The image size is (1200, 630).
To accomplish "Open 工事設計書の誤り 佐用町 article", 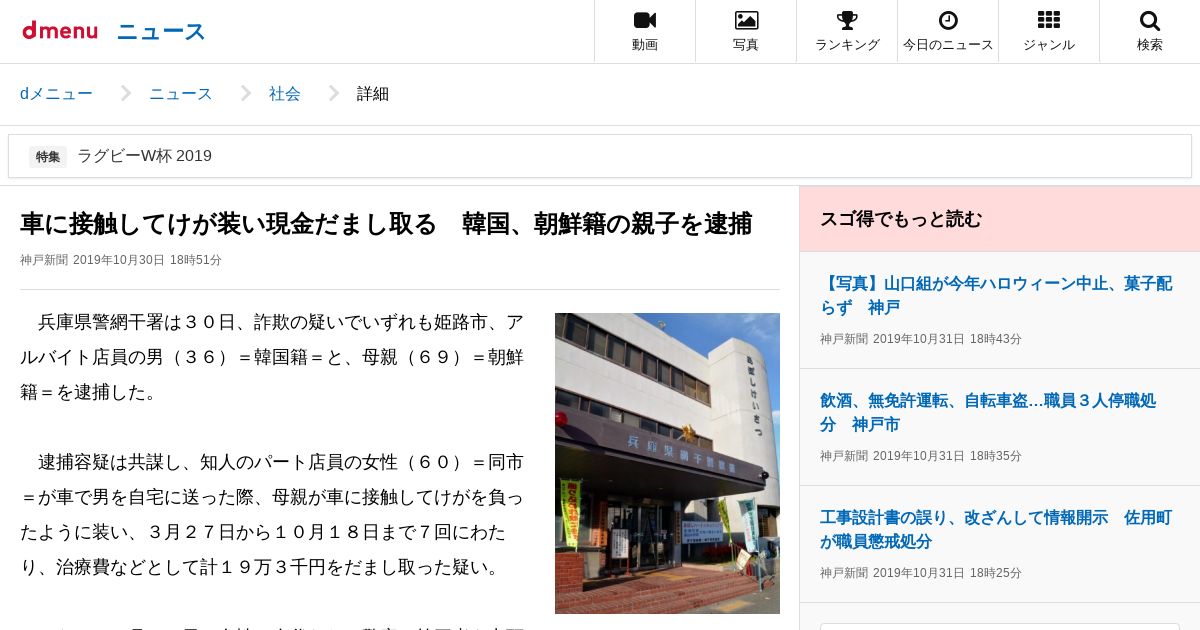I will coord(996,529).
